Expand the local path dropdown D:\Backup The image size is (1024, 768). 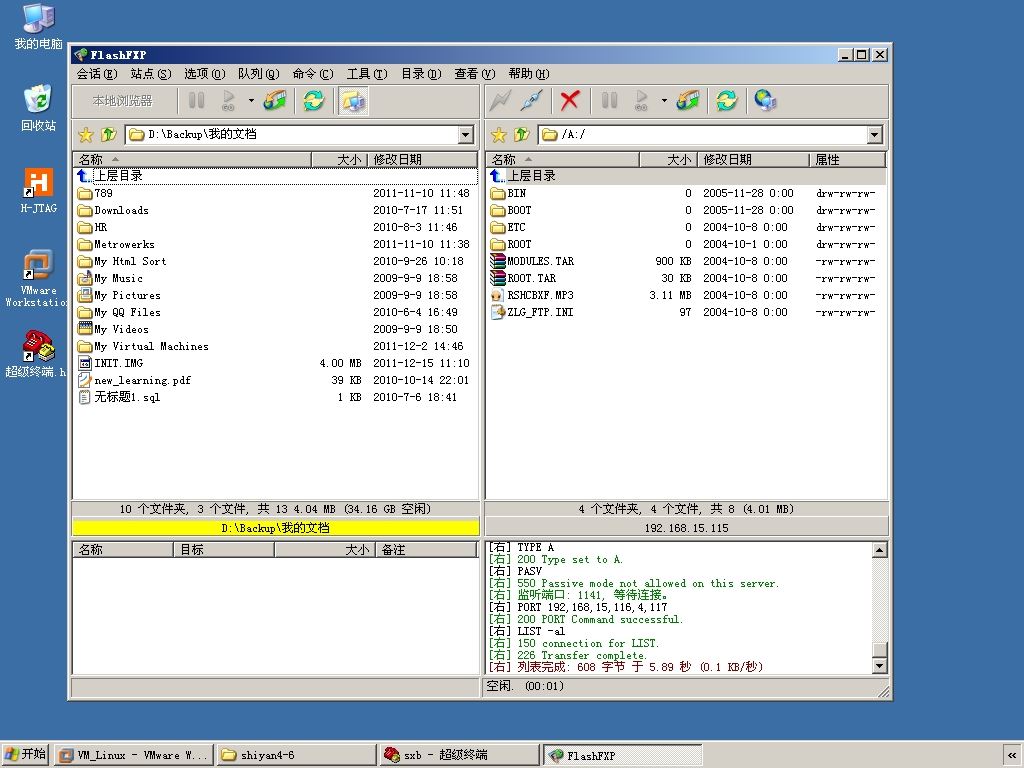(465, 135)
